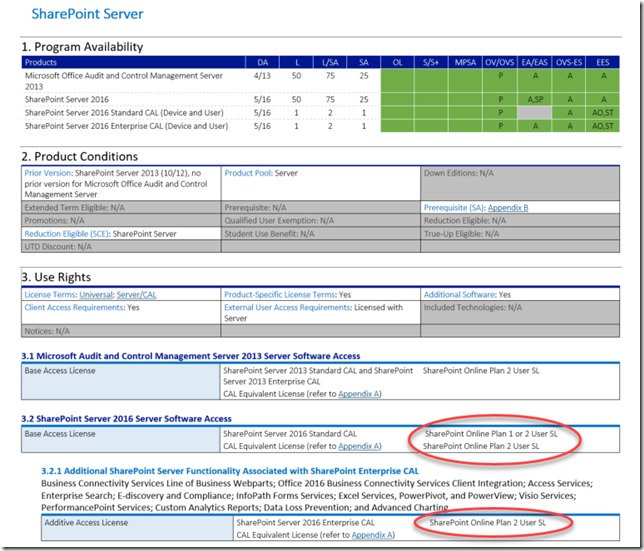Click the EES column header
The width and height of the screenshot is (644, 551).
(603, 62)
